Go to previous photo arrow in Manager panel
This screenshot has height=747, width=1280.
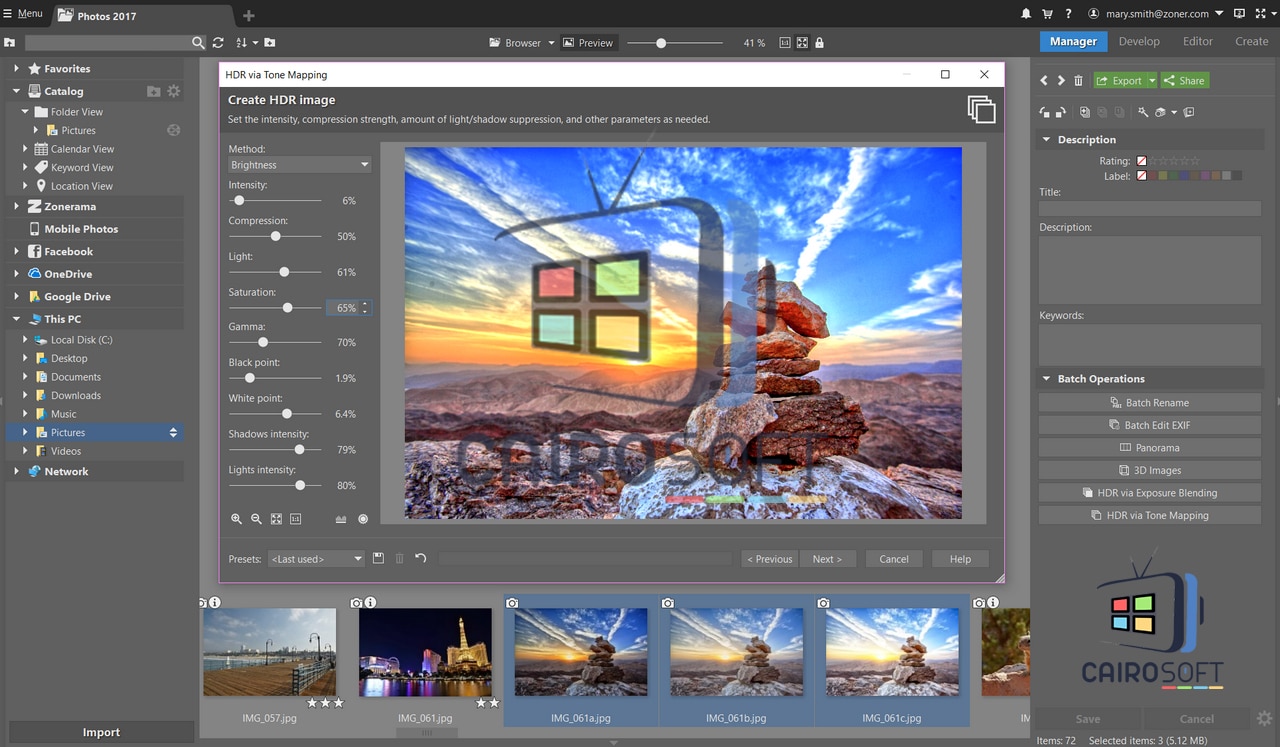pyautogui.click(x=1044, y=81)
